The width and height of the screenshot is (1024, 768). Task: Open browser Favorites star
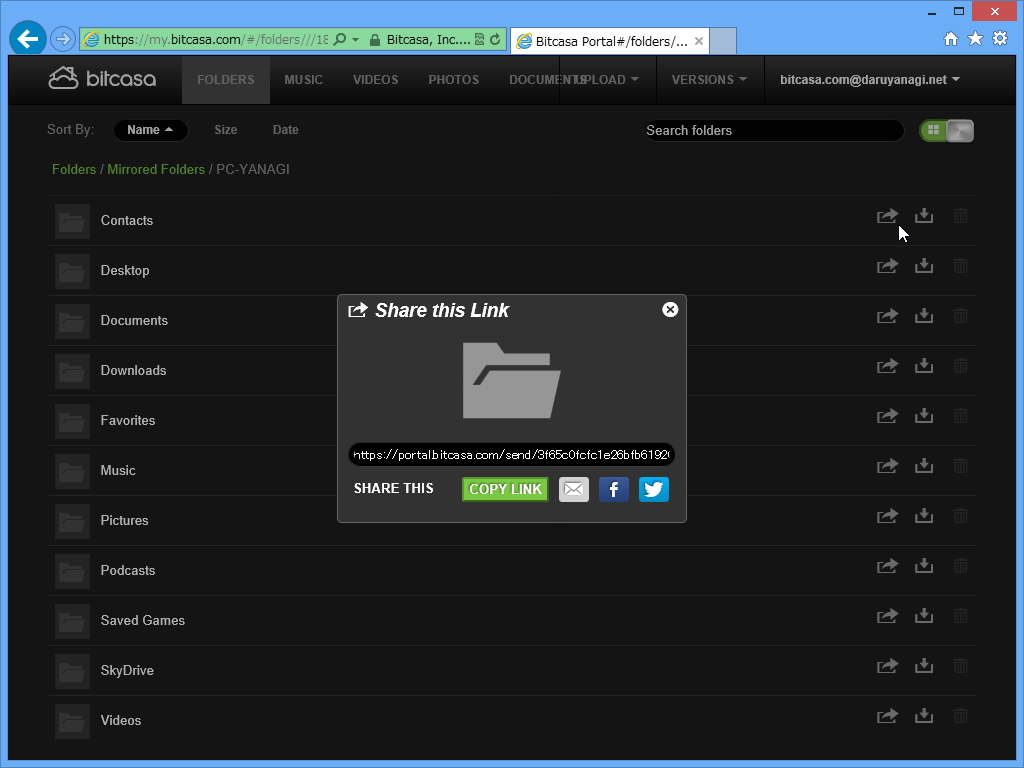point(975,39)
